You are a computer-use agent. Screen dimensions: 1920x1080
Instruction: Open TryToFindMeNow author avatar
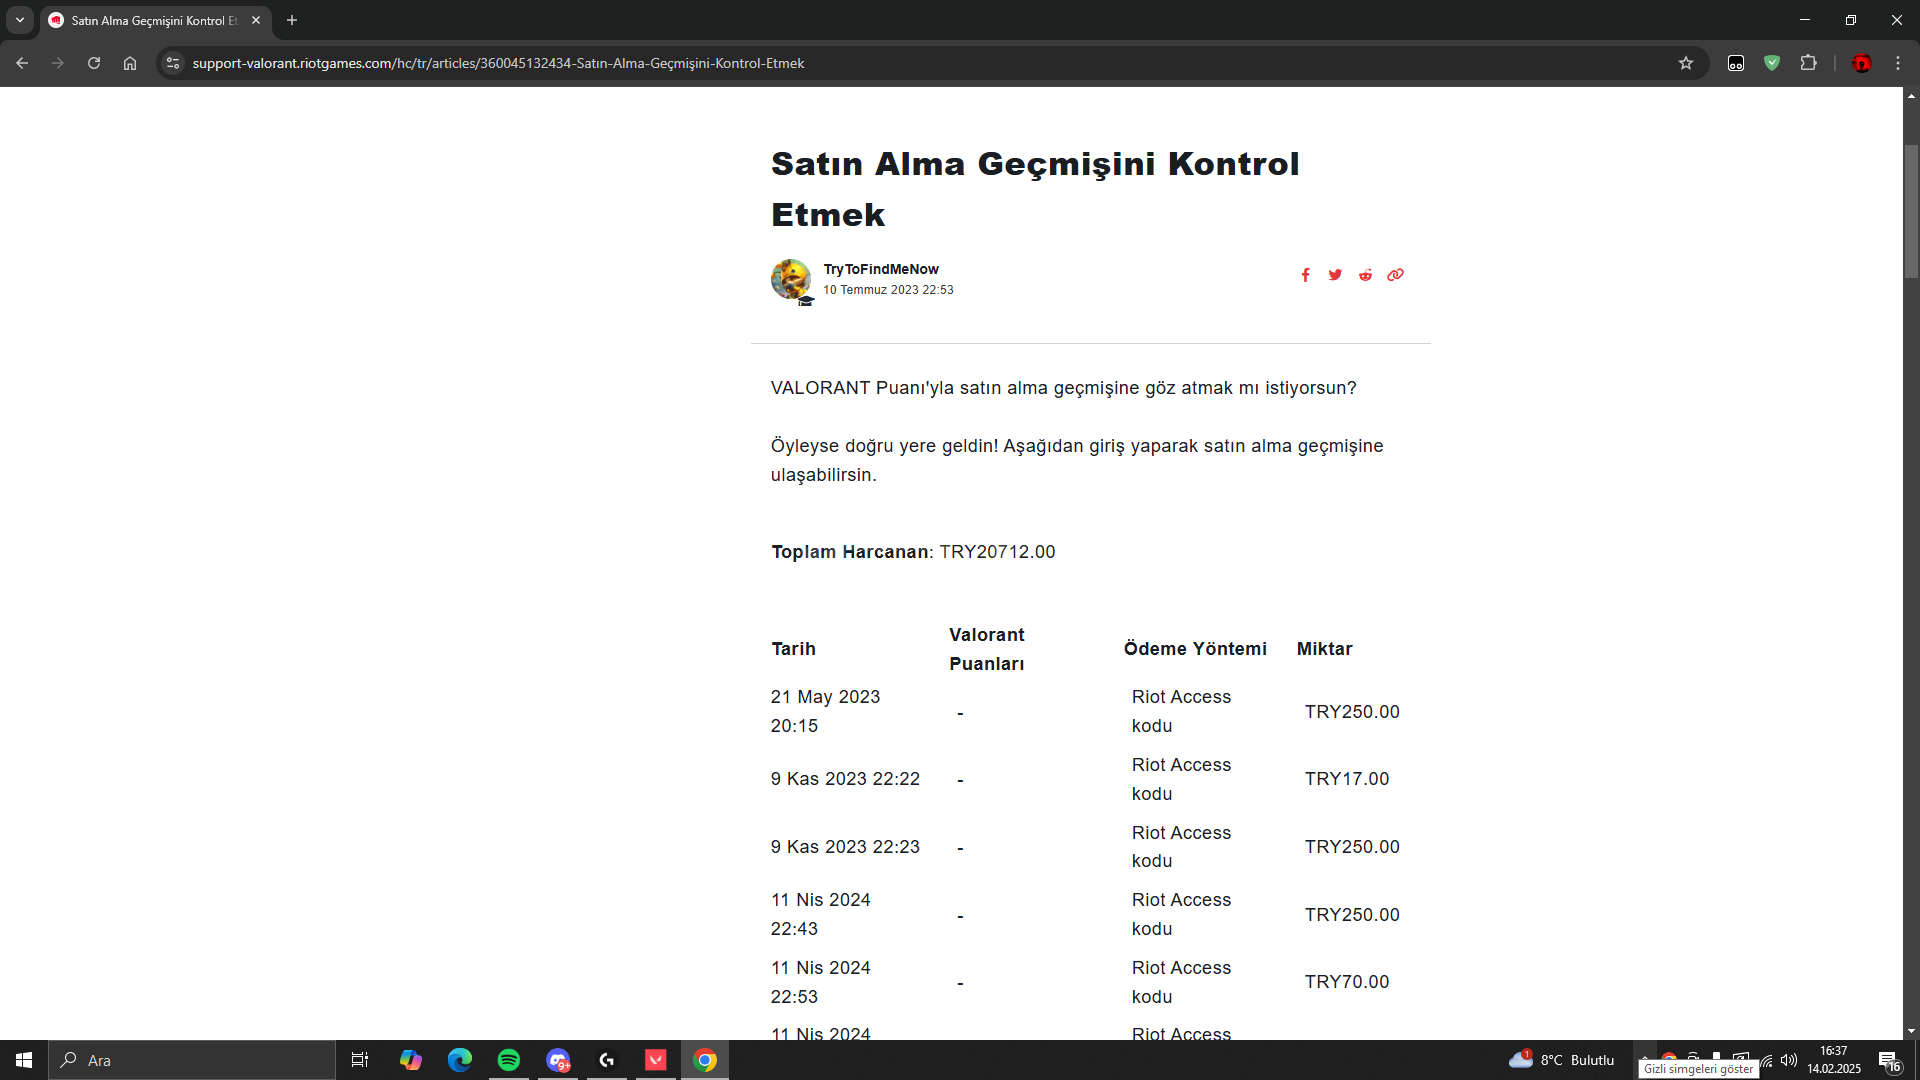coord(791,280)
